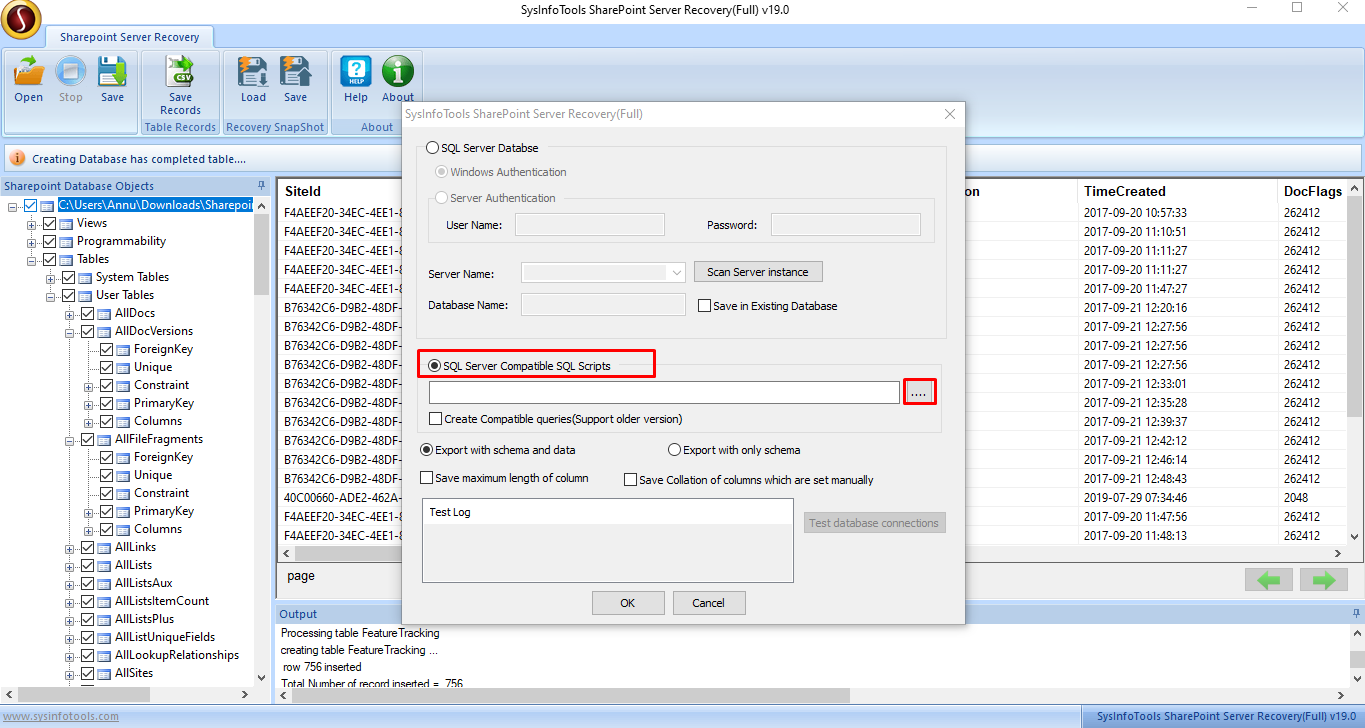Expand the Programmability tree node
Viewport: 1365px width, 728px height.
pos(33,241)
